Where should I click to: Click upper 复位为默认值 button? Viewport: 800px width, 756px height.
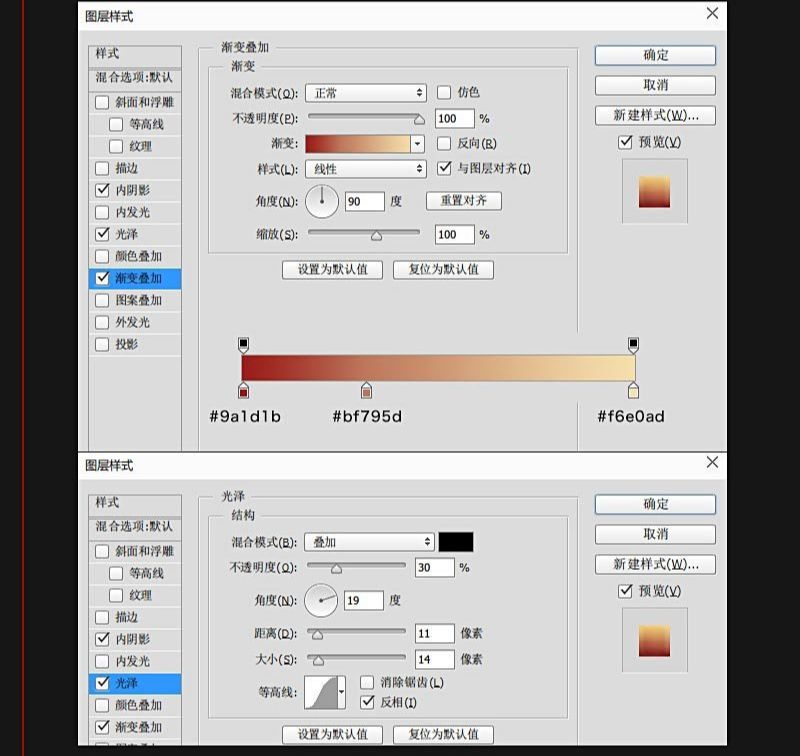[x=443, y=270]
